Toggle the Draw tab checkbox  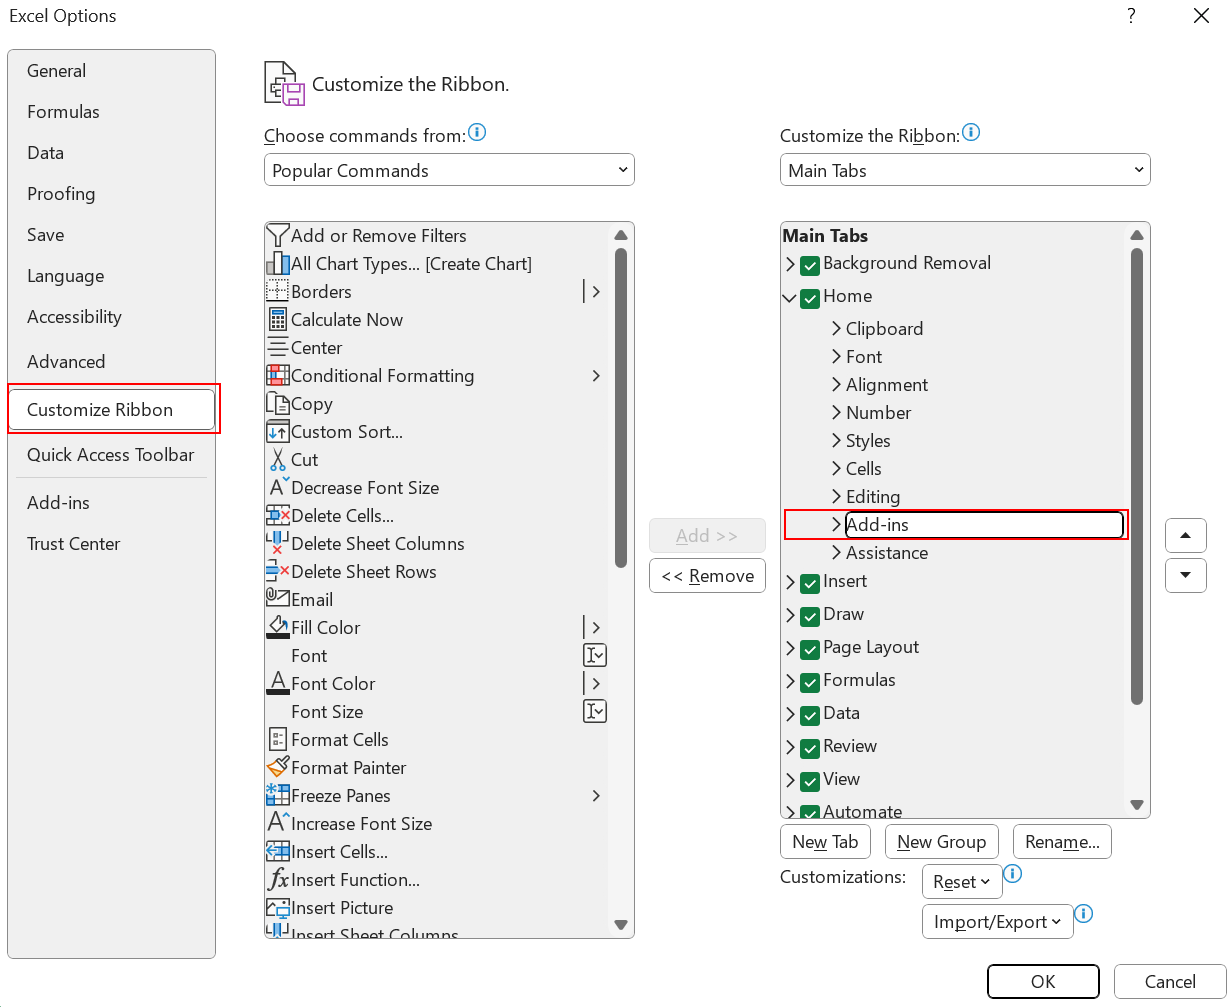pos(810,616)
